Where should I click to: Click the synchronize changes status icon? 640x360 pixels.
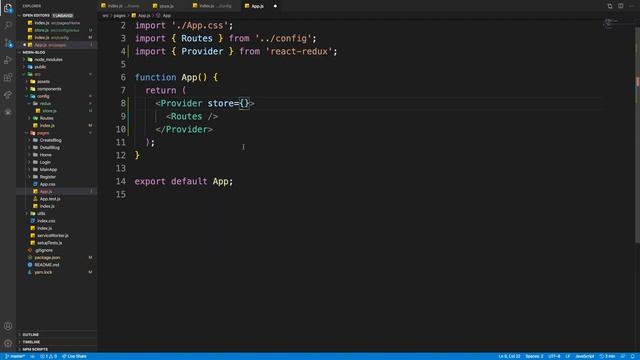click(x=33, y=356)
